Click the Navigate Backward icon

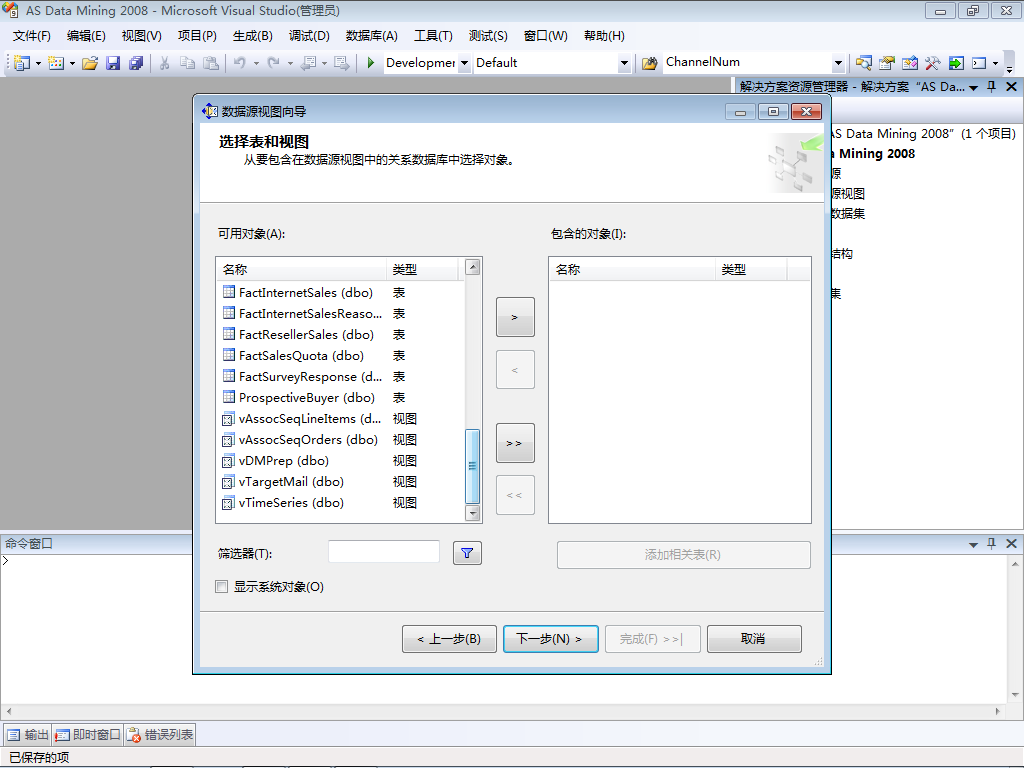click(x=308, y=63)
